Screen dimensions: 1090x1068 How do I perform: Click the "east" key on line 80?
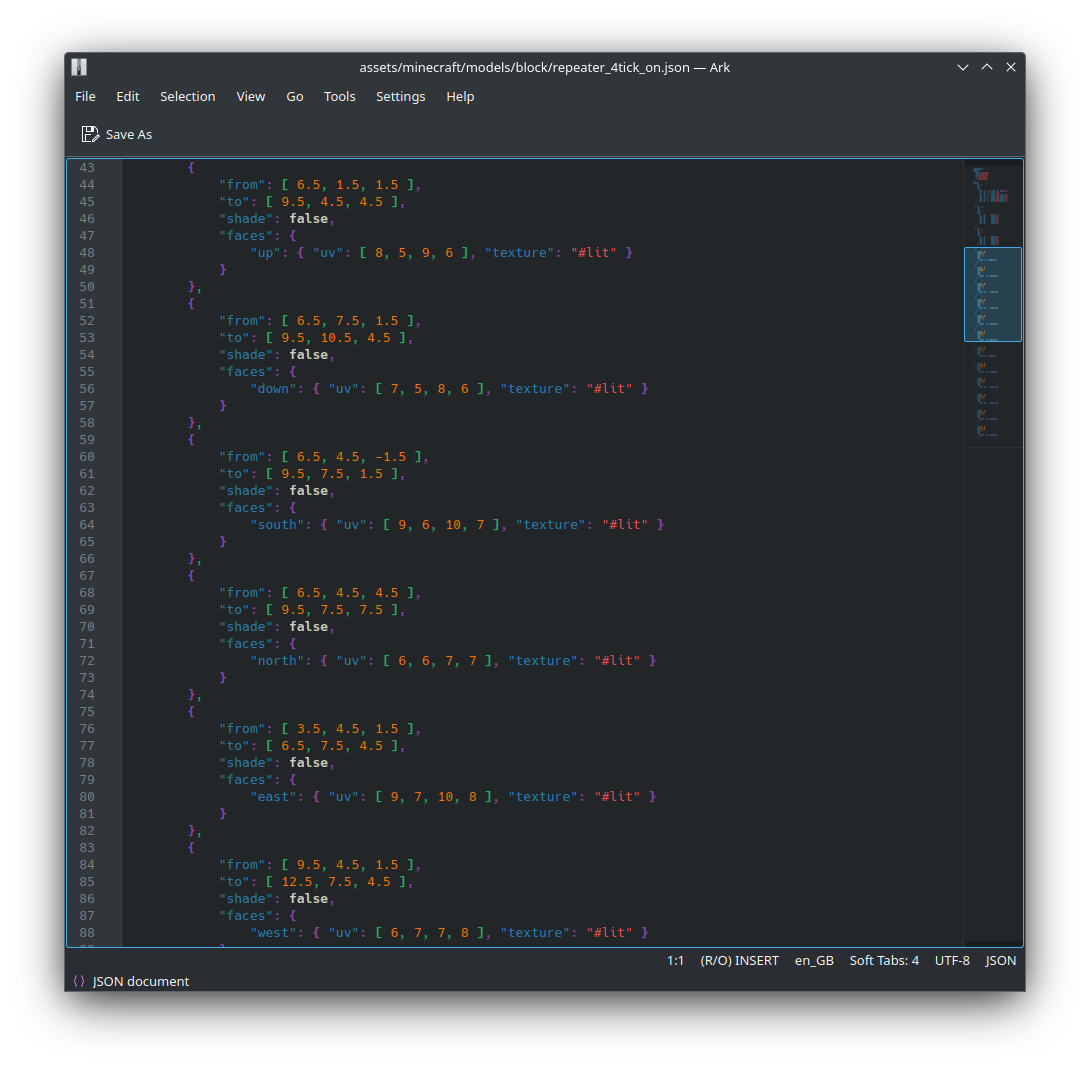coord(273,797)
